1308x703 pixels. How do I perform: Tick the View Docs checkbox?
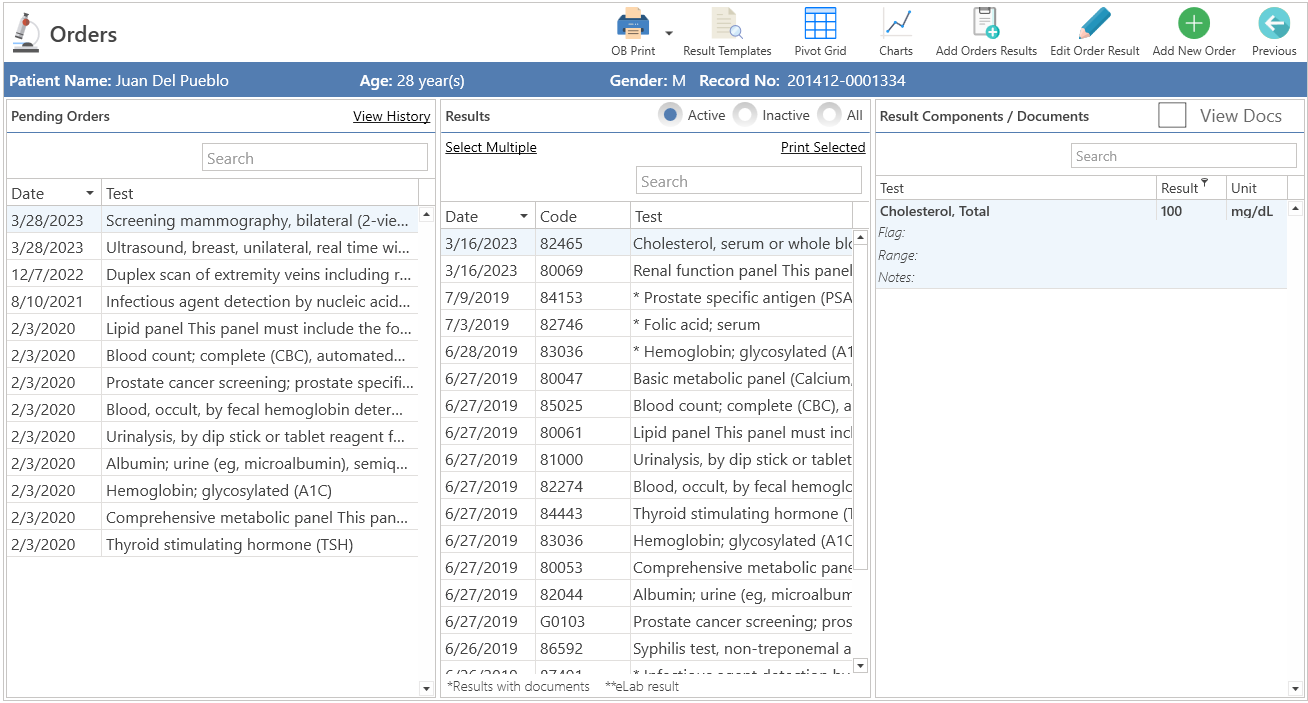[x=1172, y=115]
